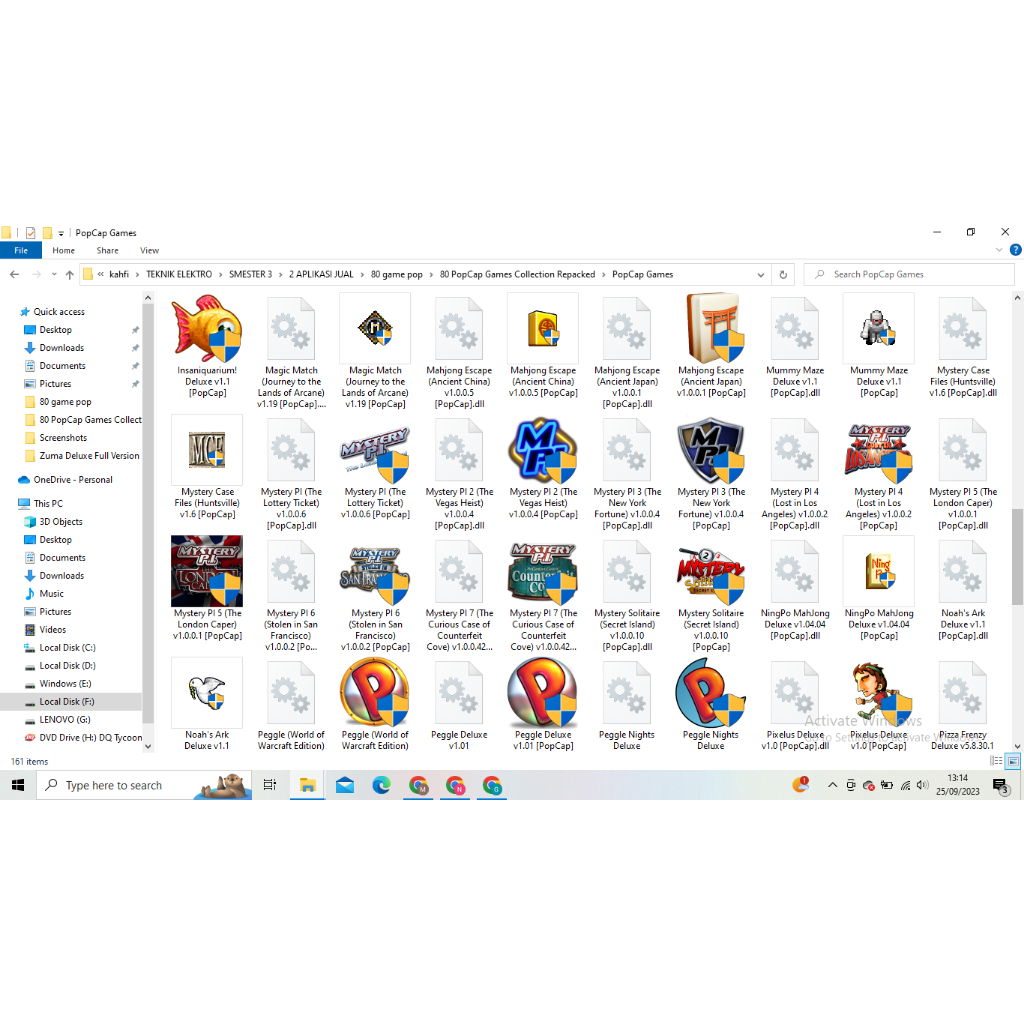Image resolution: width=1024 pixels, height=1024 pixels.
Task: Select Mummy Maze Deluxe v1.1 [PopCap].dll file
Action: 795,328
